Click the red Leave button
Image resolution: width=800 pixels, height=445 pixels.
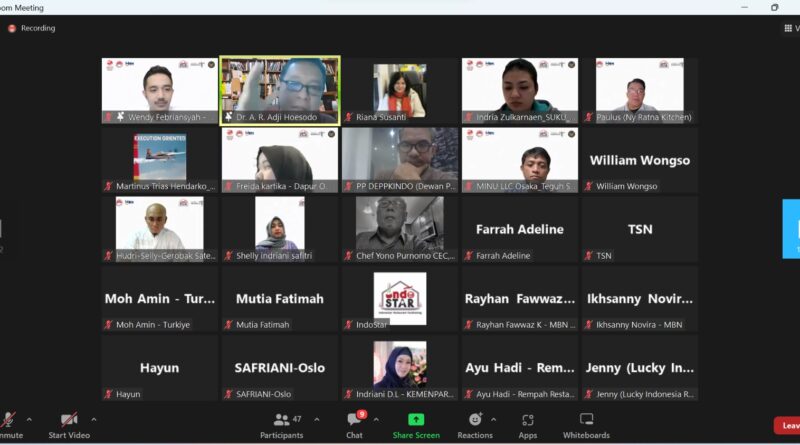(x=788, y=425)
